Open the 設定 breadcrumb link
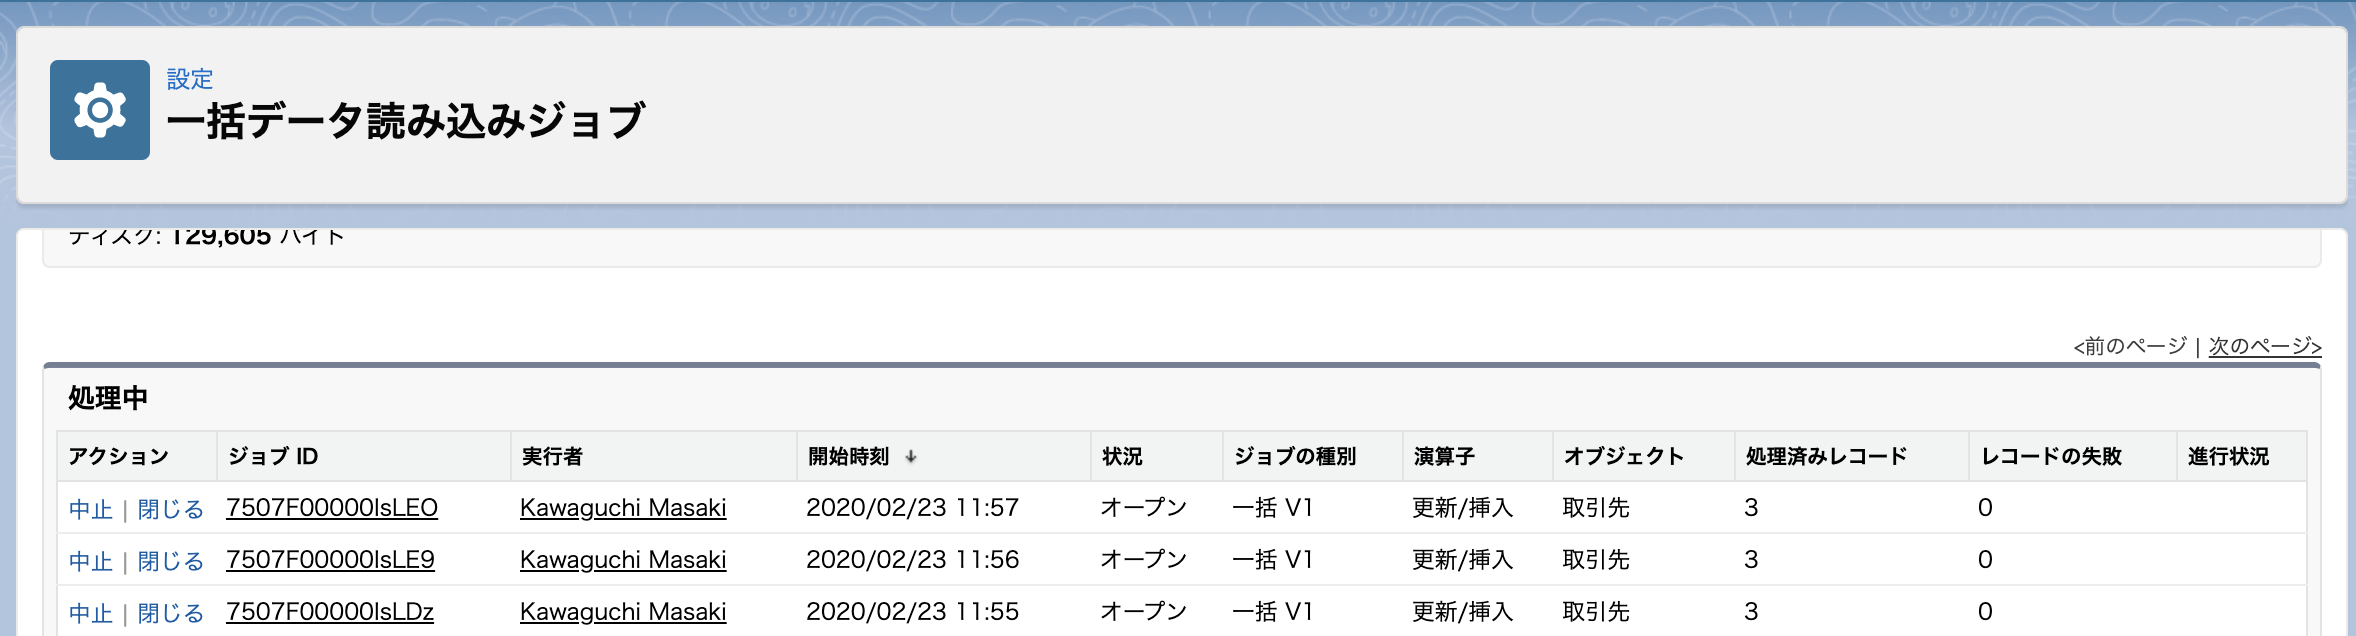This screenshot has width=2356, height=636. click(190, 80)
